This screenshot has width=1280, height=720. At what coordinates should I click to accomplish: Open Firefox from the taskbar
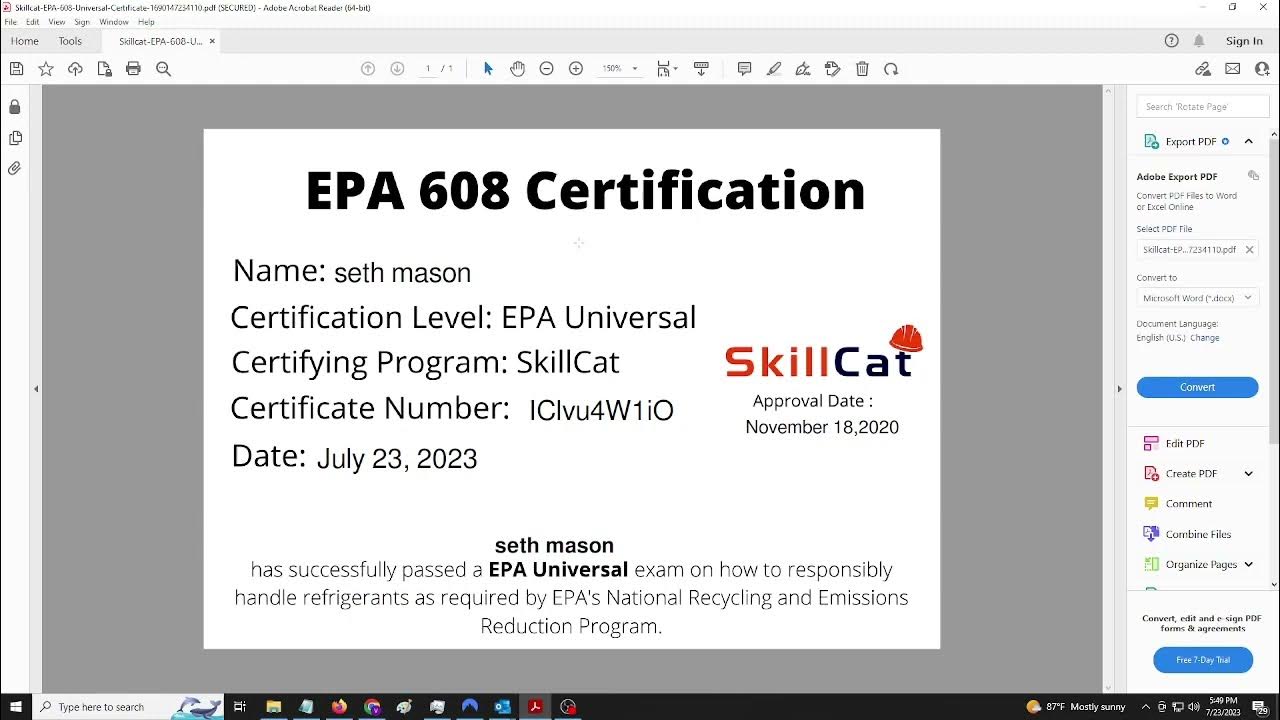click(339, 707)
